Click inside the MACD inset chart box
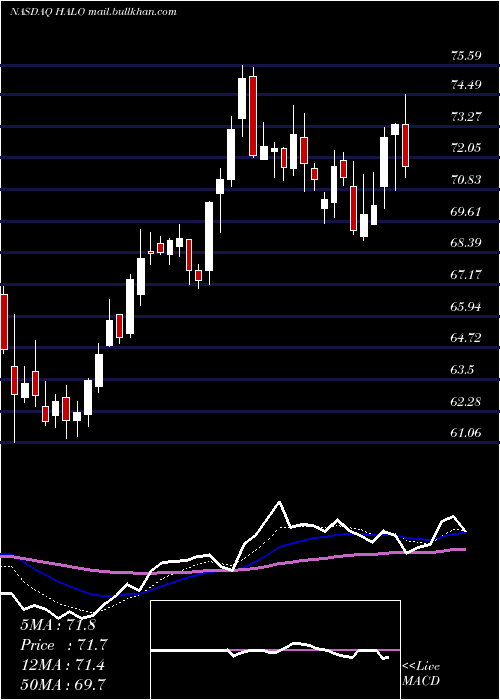Screen dimensions: 500x700 (x=275, y=650)
